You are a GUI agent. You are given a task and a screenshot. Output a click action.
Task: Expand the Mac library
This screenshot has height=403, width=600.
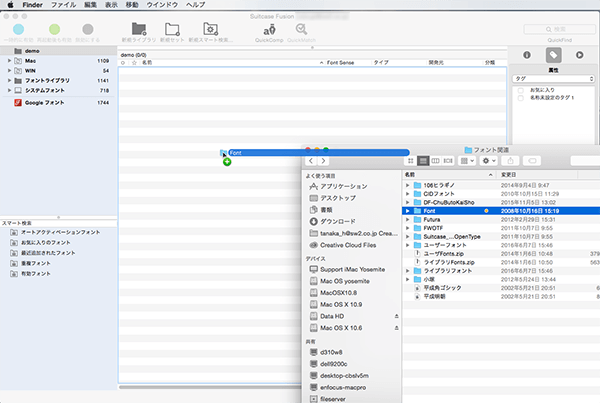pos(10,61)
